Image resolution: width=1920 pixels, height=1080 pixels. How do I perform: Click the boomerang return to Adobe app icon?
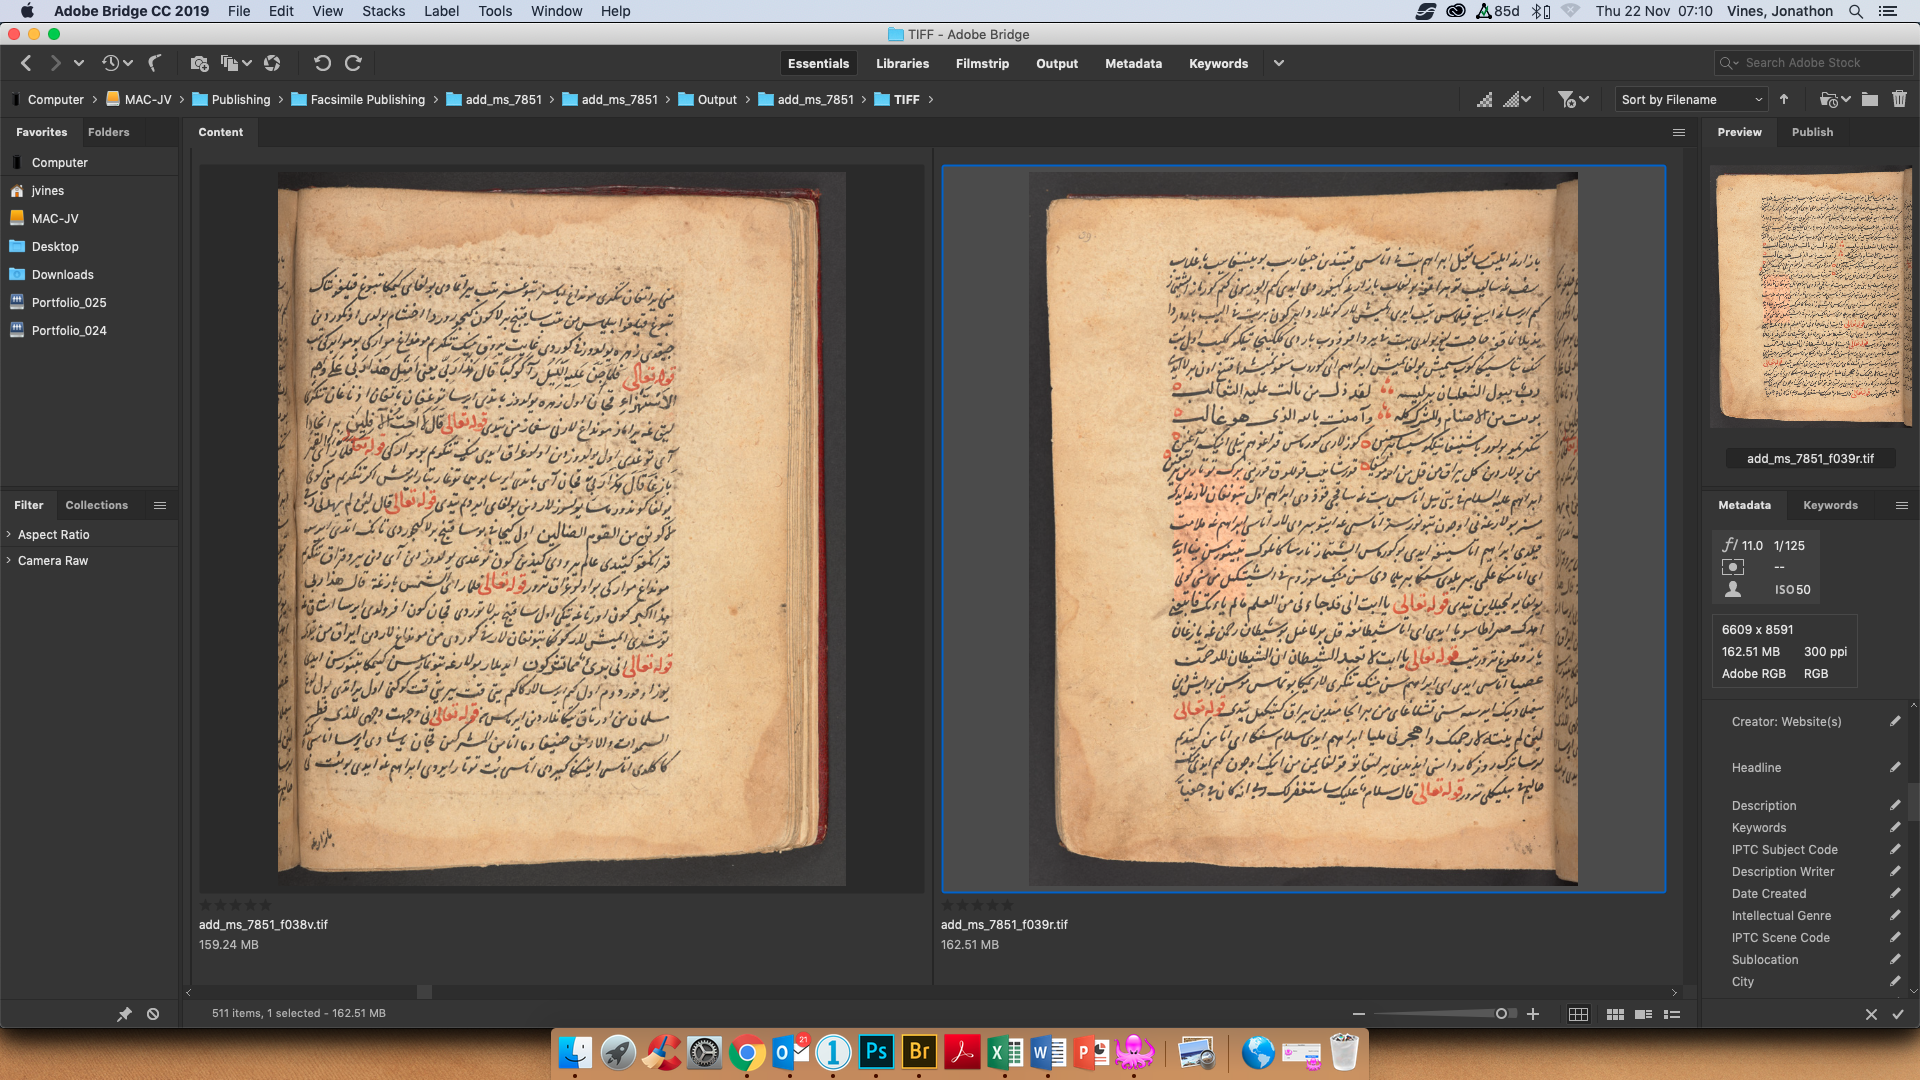pos(154,63)
